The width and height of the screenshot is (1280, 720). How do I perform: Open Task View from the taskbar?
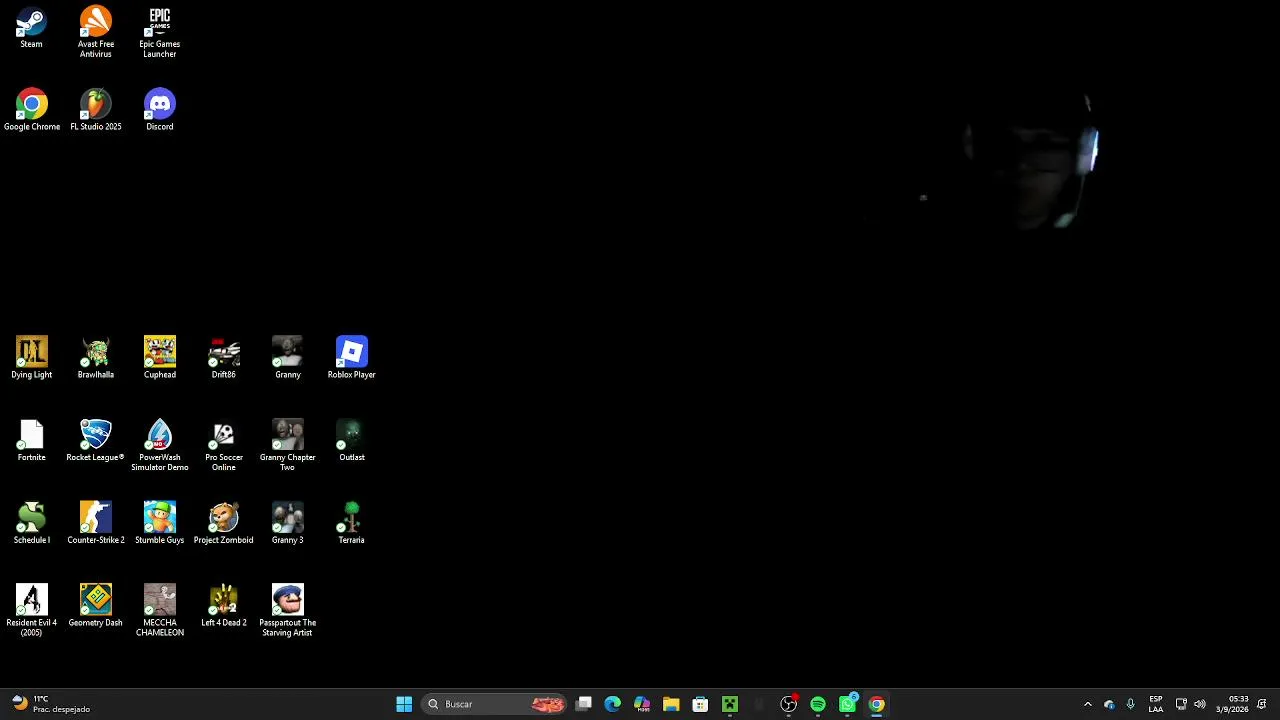pos(584,704)
